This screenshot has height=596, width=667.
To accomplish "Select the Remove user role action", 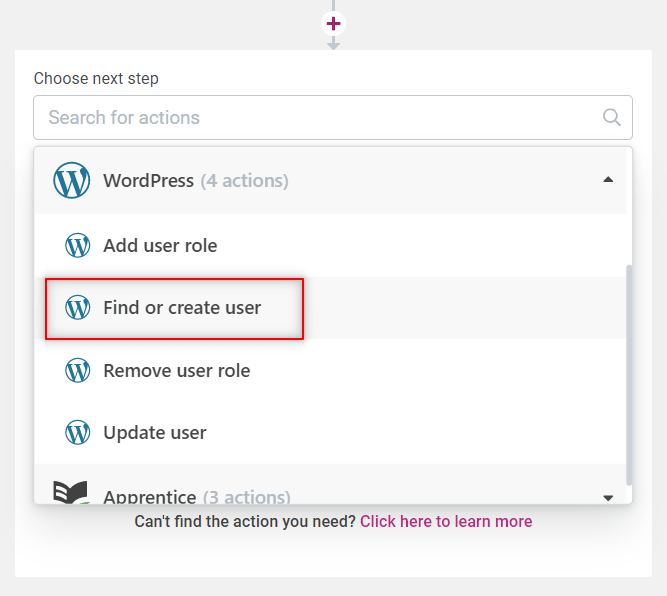I will [330, 370].
